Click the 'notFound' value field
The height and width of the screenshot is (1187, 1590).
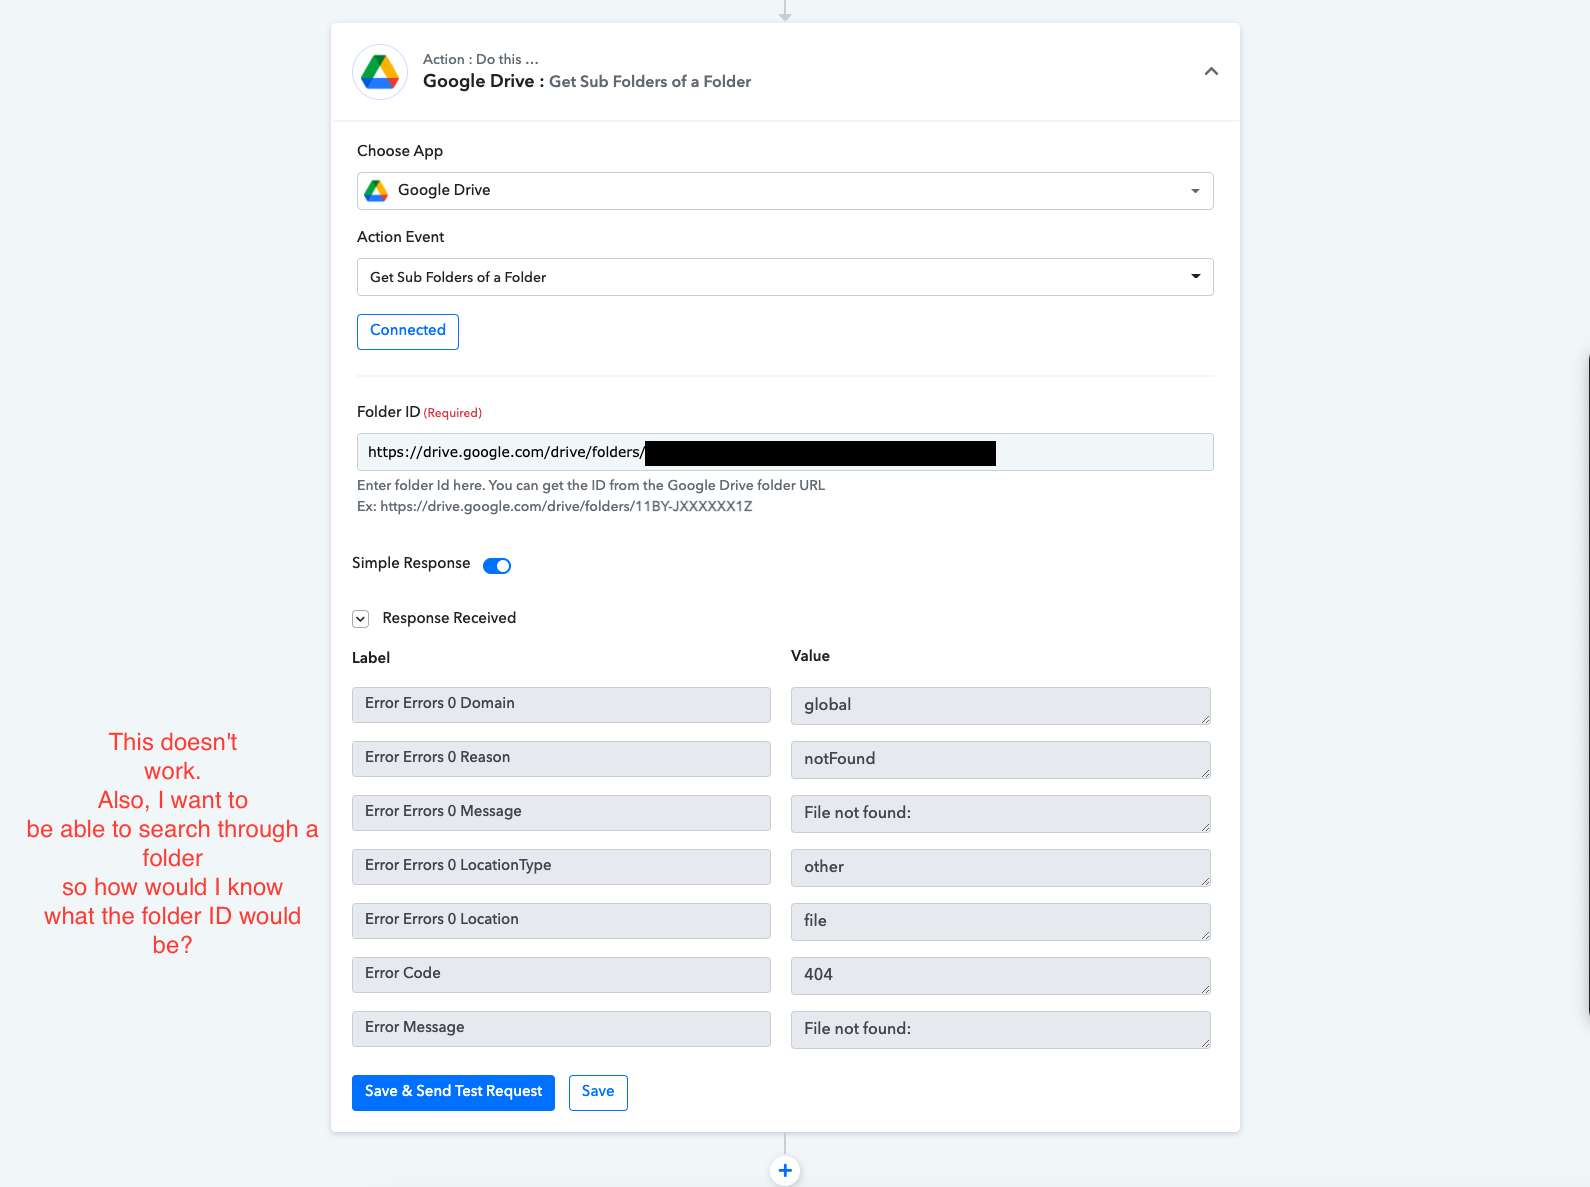pos(1001,759)
